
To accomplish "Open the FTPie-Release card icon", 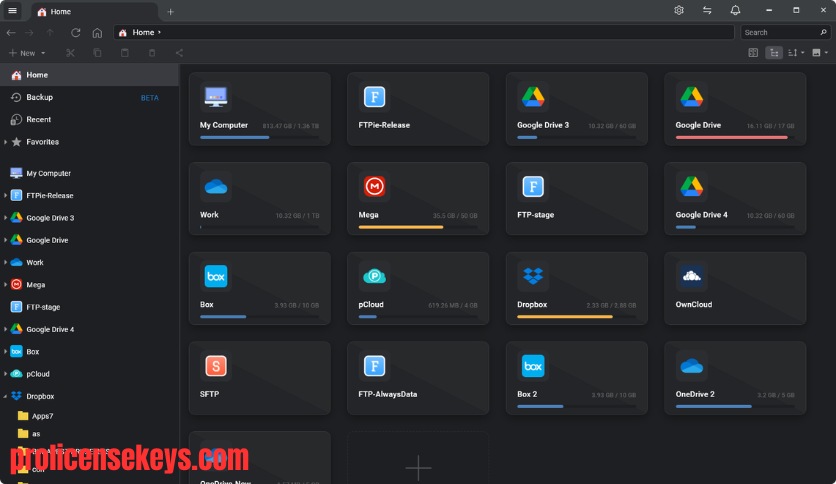I will [374, 97].
